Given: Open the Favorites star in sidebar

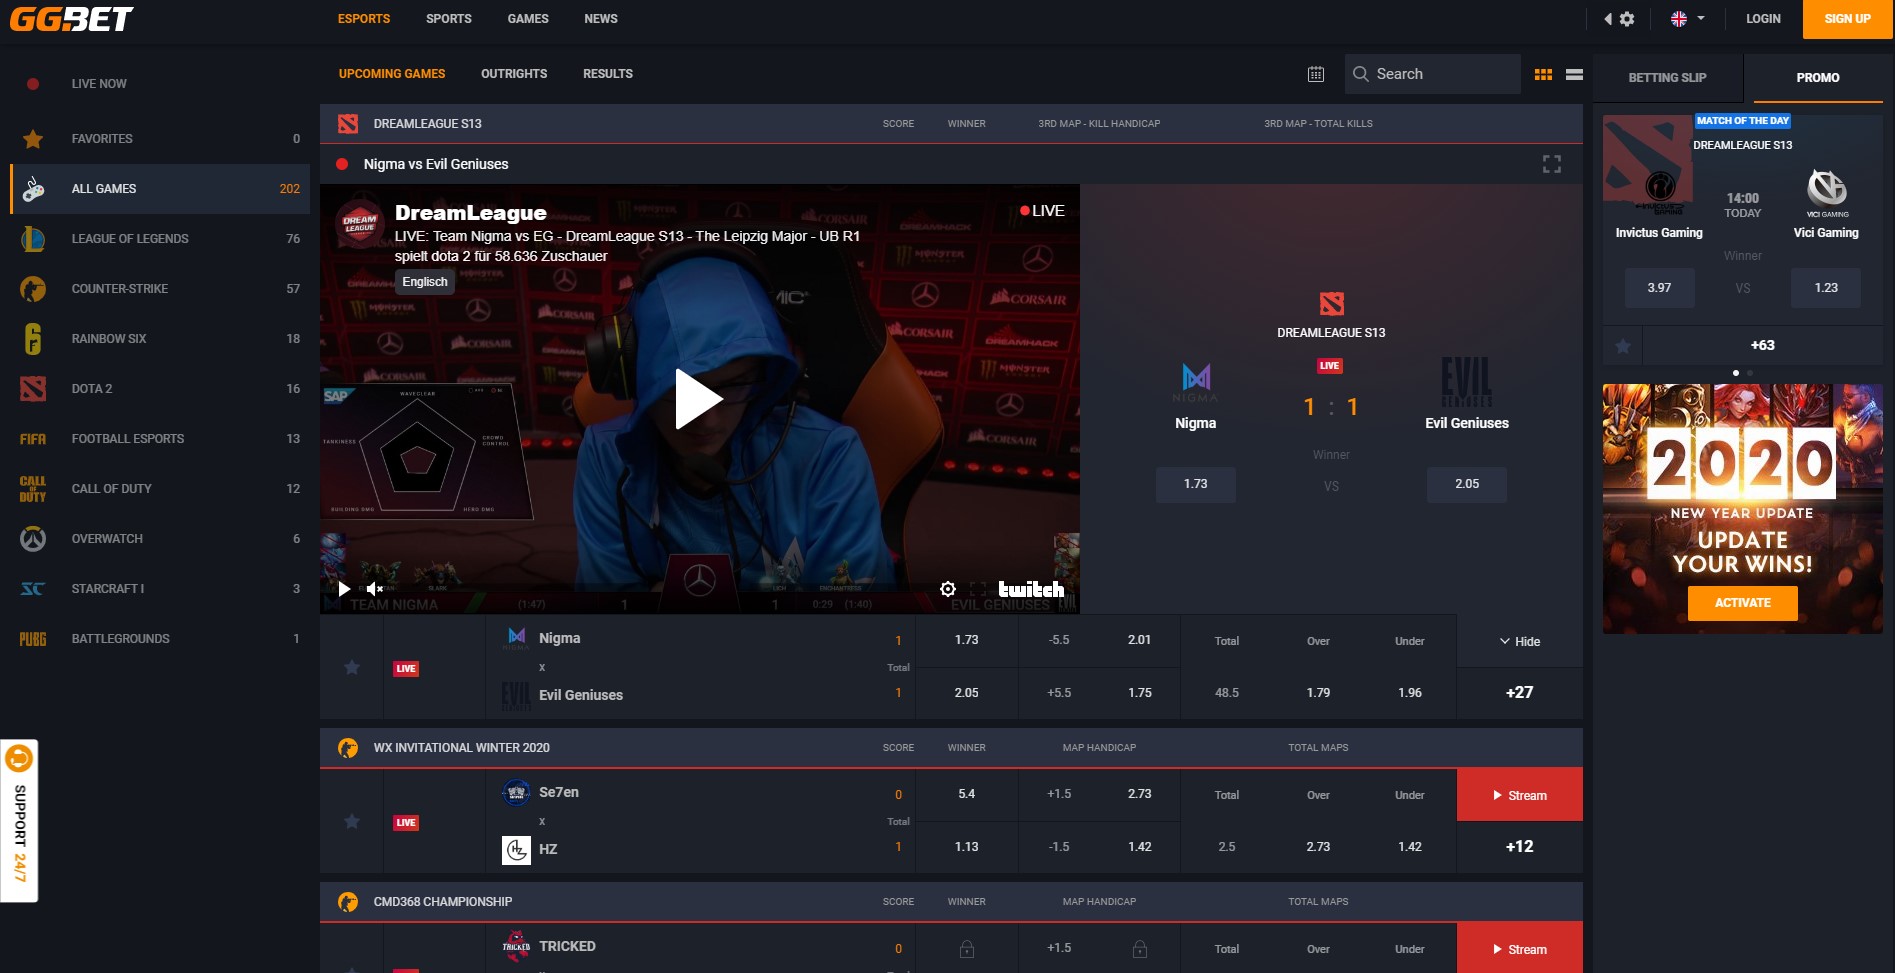Looking at the screenshot, I should point(33,139).
